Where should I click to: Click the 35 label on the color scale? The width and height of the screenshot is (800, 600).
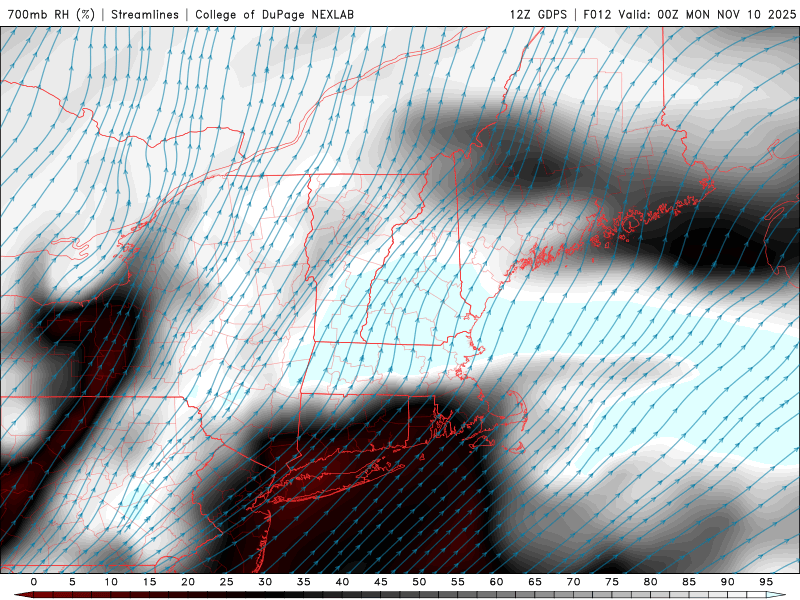pos(304,582)
